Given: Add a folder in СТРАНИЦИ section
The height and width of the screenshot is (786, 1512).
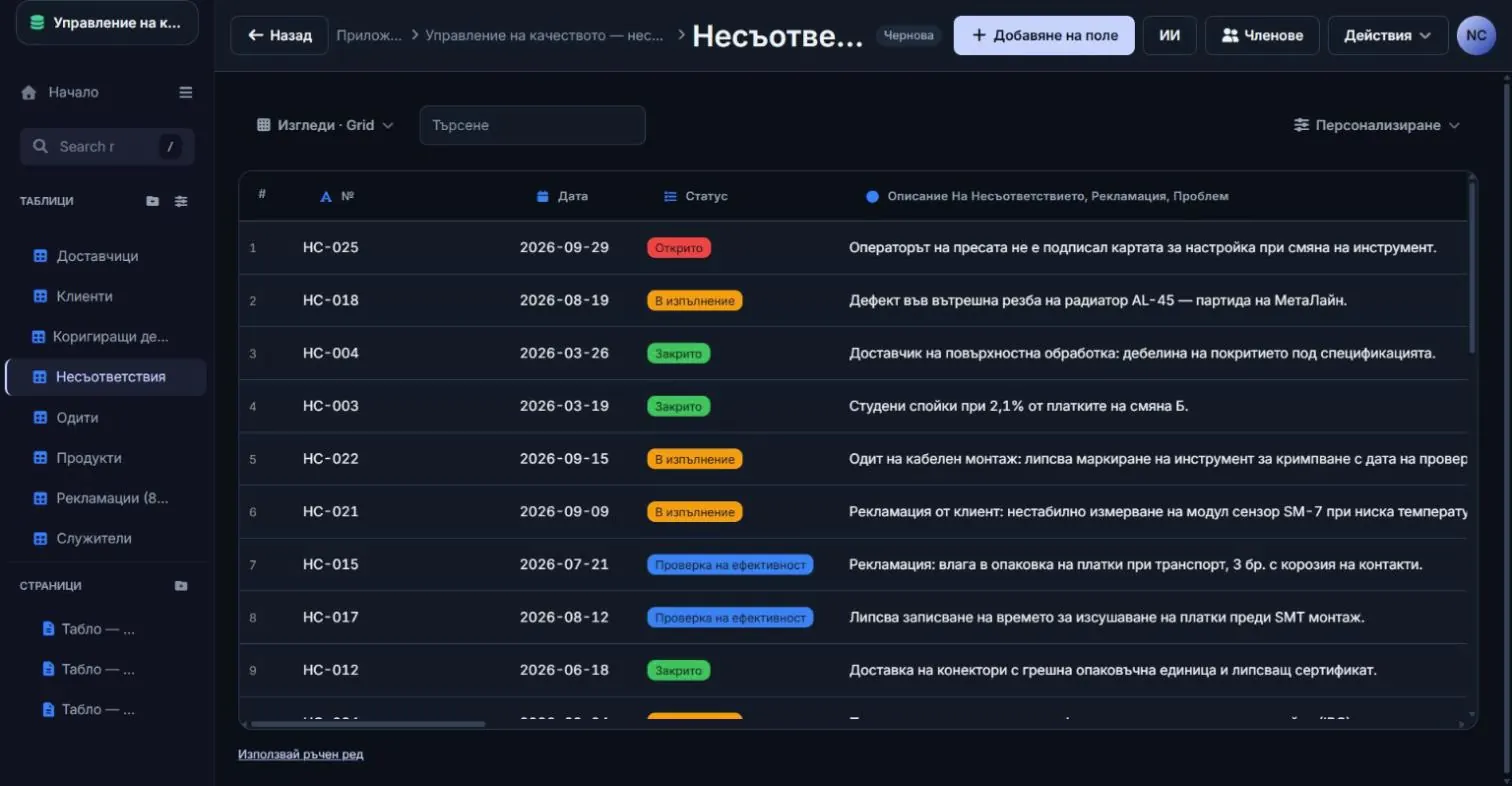Looking at the screenshot, I should (181, 586).
